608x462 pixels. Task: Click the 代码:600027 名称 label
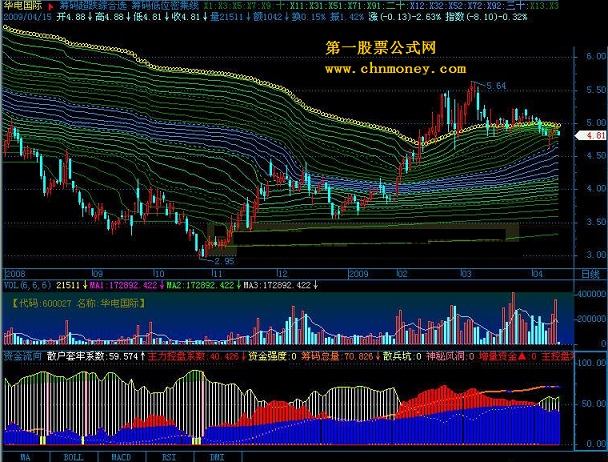coord(79,303)
